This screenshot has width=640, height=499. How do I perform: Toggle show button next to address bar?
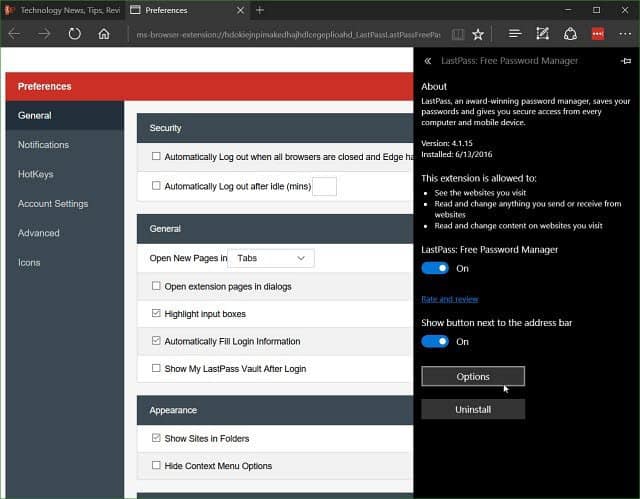(435, 342)
